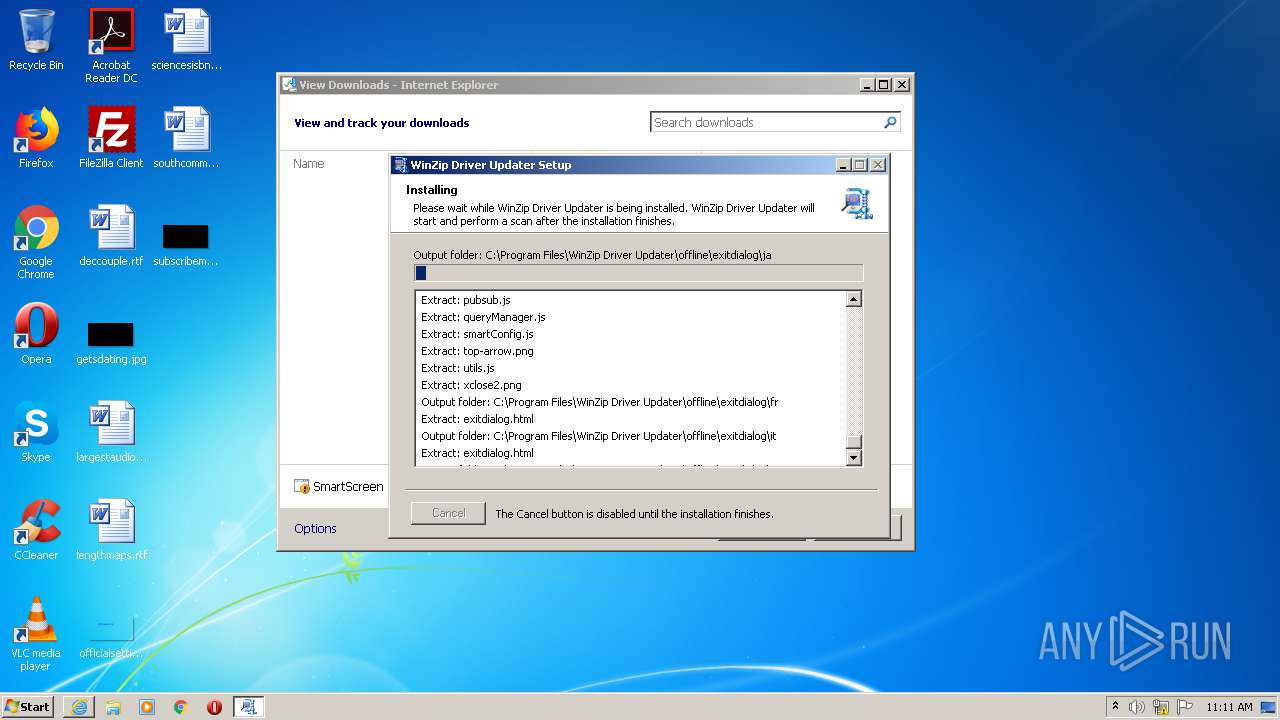Click the WinZip Setup title bar icon
The height and width of the screenshot is (720, 1280).
click(x=400, y=165)
